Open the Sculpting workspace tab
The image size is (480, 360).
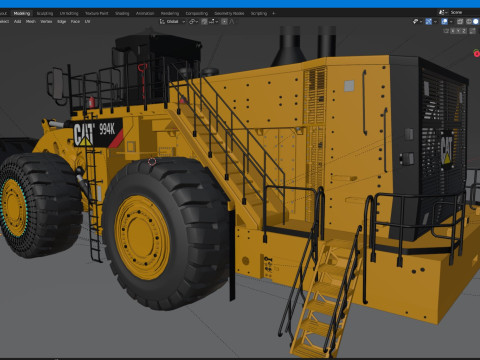45,13
